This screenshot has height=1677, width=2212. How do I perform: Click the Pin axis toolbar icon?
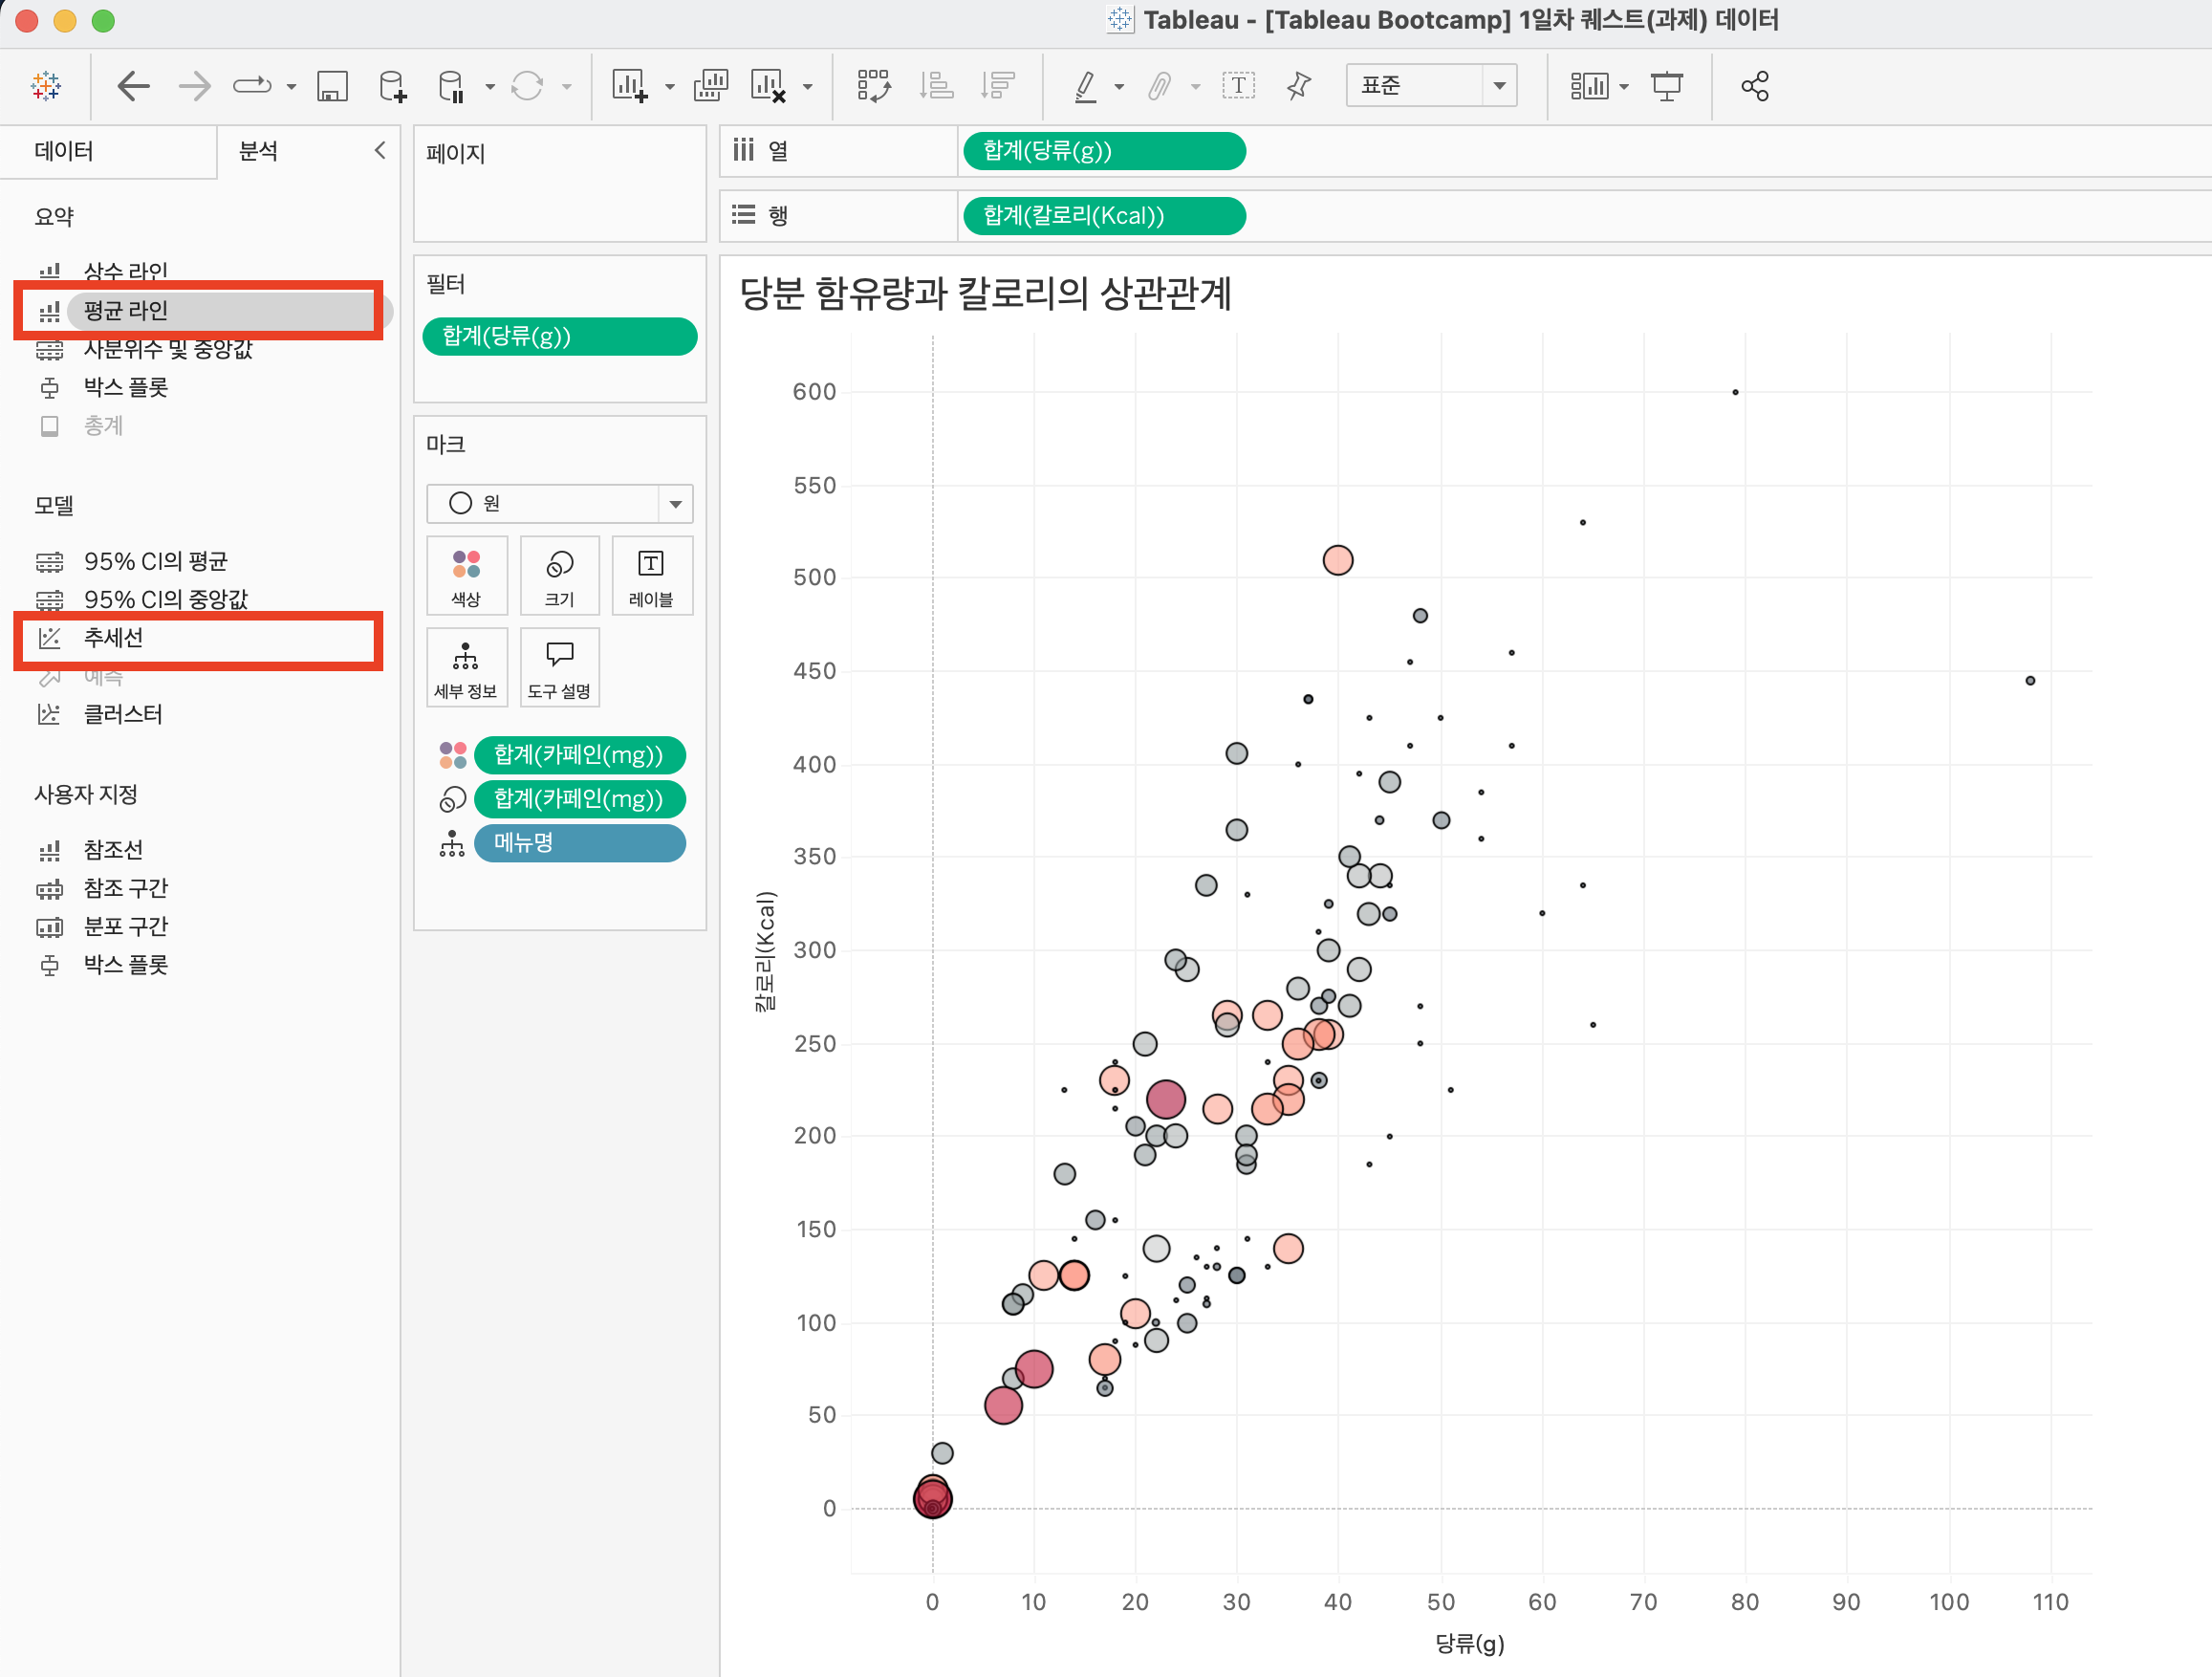(1298, 87)
